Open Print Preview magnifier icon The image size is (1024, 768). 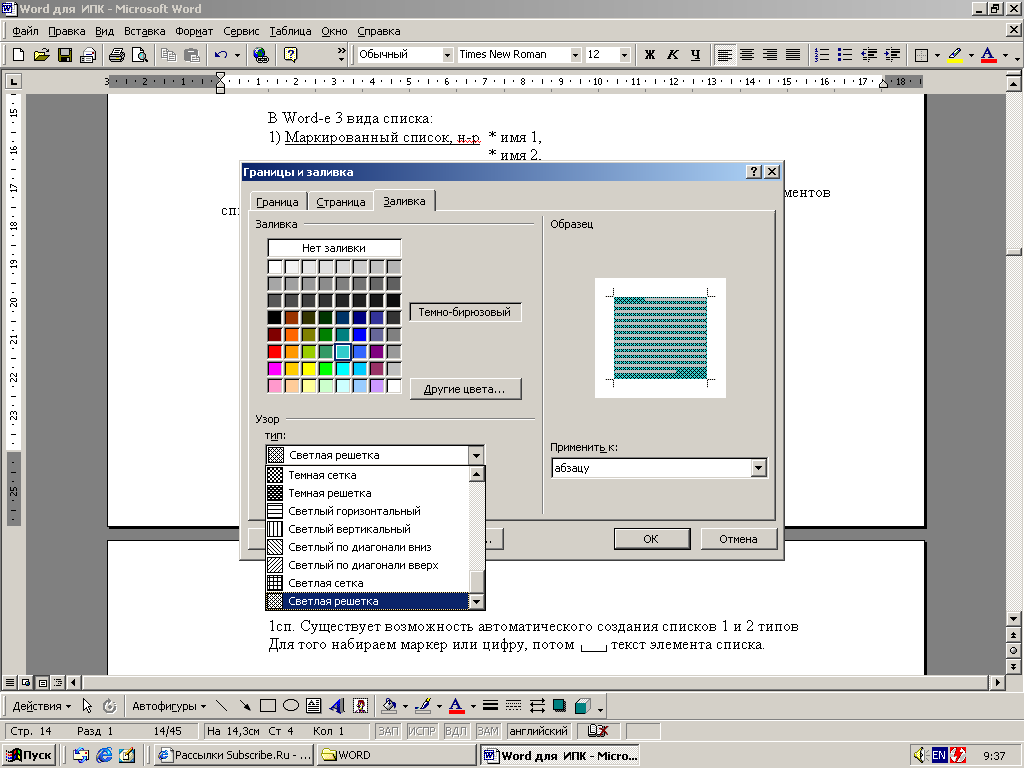pyautogui.click(x=139, y=55)
